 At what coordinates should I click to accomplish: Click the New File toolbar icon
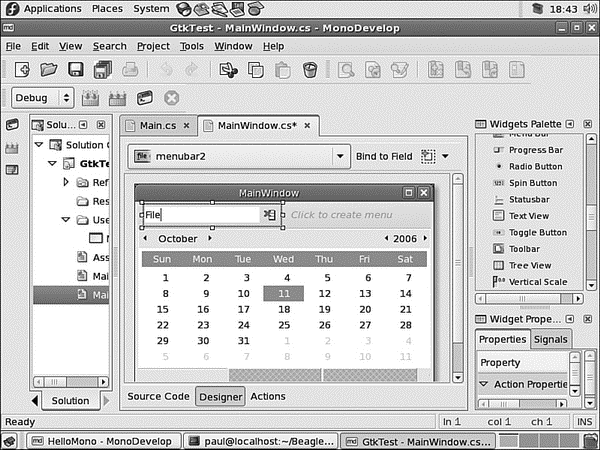point(21,70)
